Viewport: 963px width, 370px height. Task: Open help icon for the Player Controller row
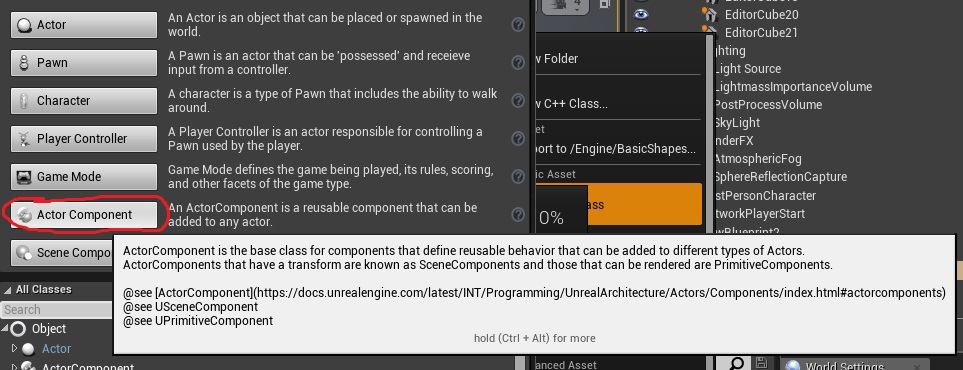[518, 139]
